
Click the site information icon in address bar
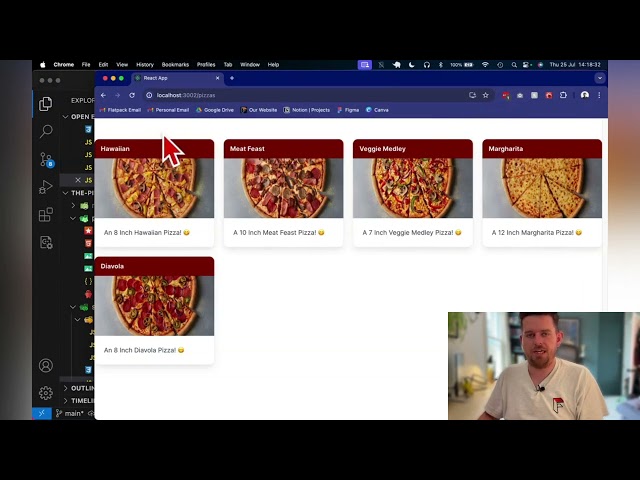coord(149,95)
